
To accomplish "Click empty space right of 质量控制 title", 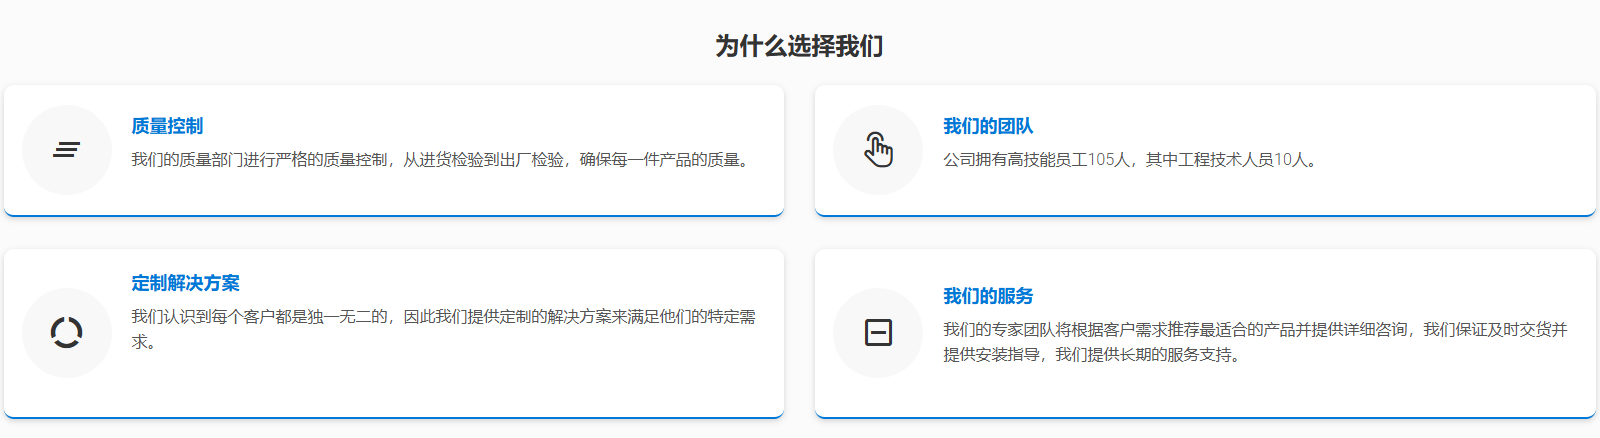I will click(480, 126).
